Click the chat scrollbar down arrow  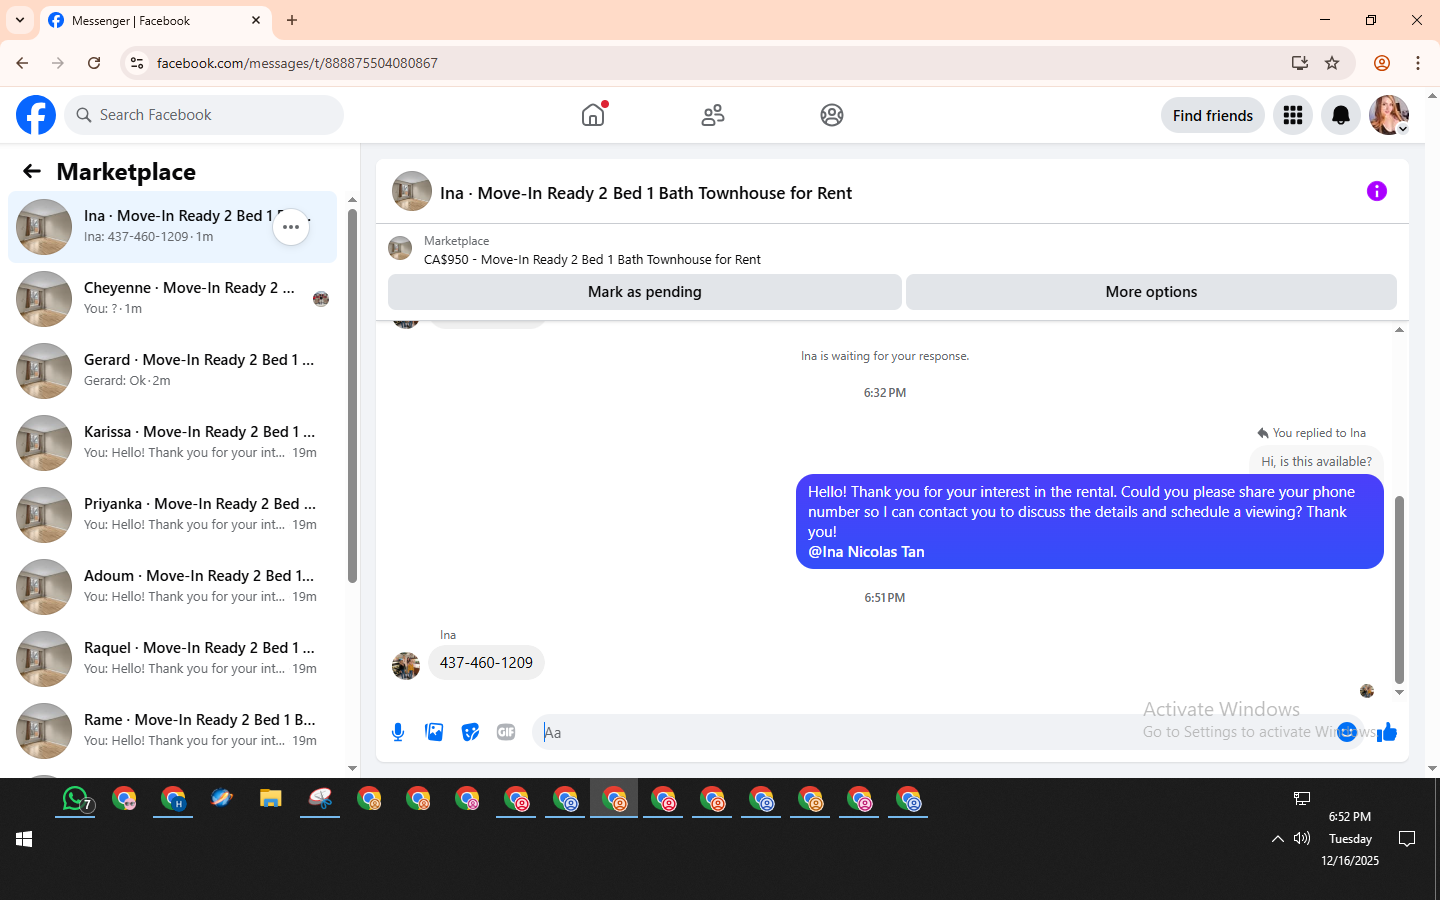tap(1399, 692)
